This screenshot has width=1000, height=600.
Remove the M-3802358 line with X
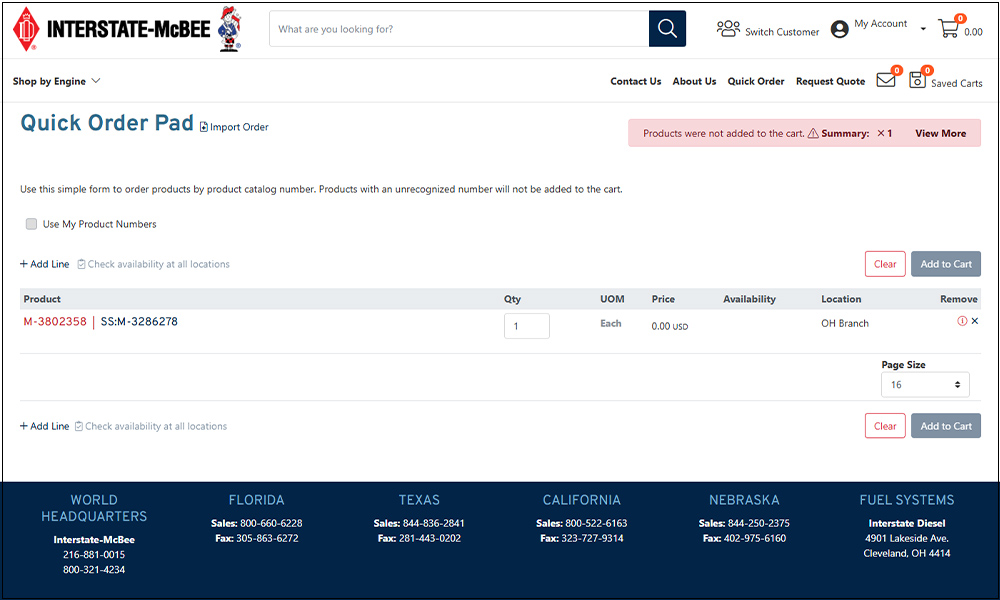click(x=975, y=321)
